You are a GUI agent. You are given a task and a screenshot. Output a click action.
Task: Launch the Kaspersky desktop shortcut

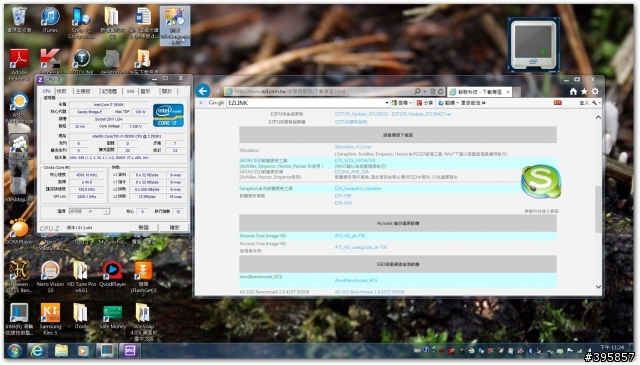point(50,61)
